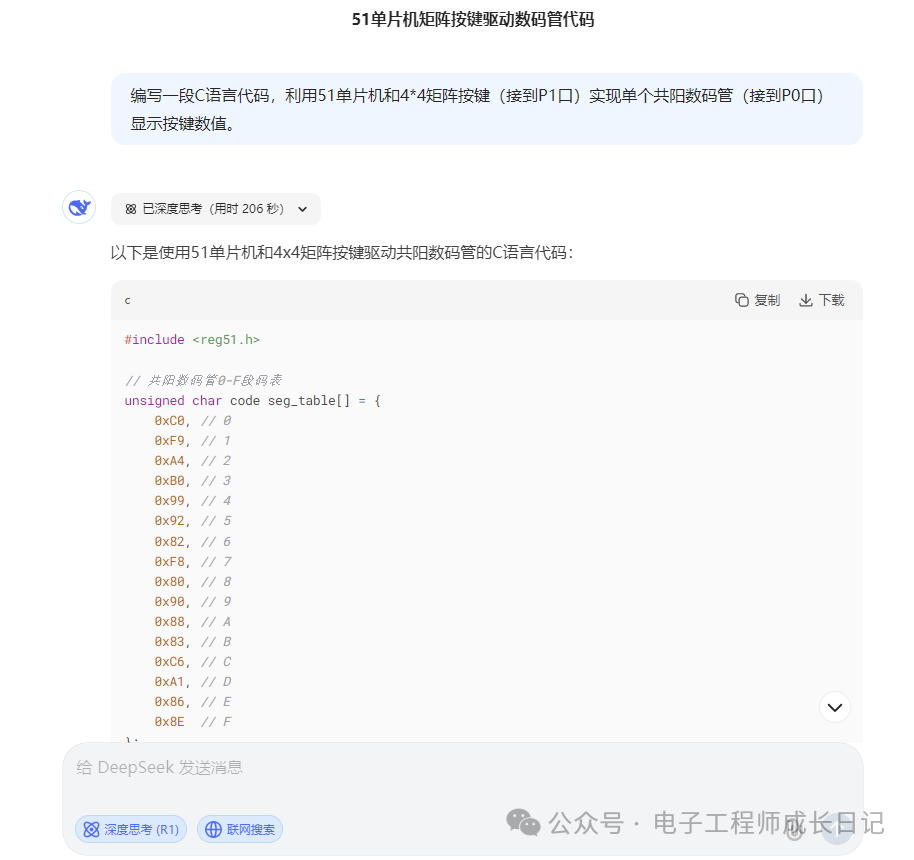Click conversation title 51单片机矩阵按键驱动数码管代码

[x=473, y=20]
